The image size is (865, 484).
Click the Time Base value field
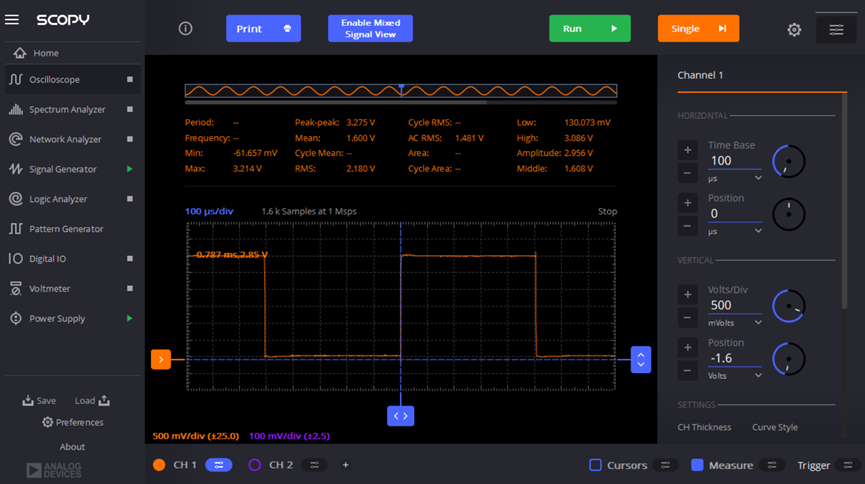(735, 161)
